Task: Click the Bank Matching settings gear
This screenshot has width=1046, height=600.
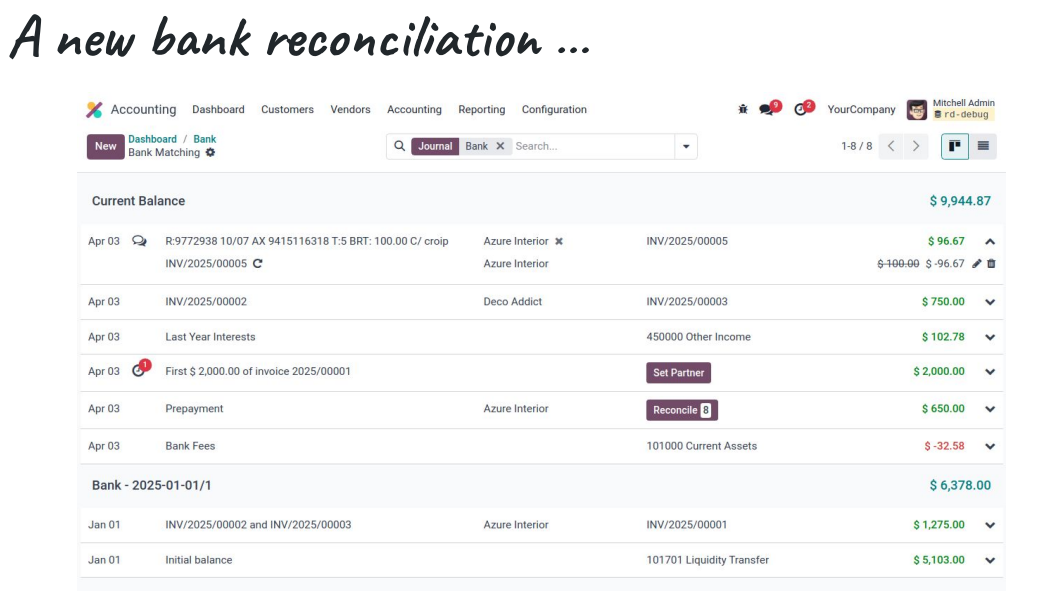Action: click(210, 153)
